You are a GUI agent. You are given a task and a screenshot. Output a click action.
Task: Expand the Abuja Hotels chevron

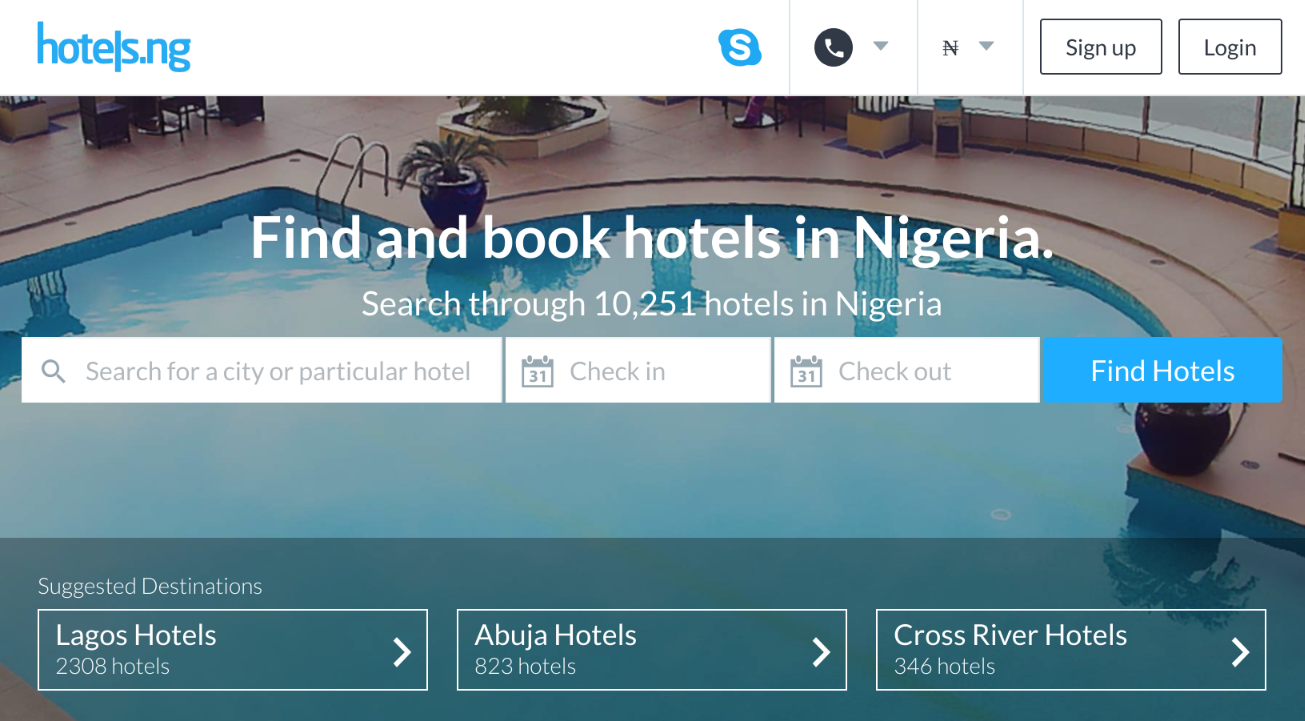821,650
